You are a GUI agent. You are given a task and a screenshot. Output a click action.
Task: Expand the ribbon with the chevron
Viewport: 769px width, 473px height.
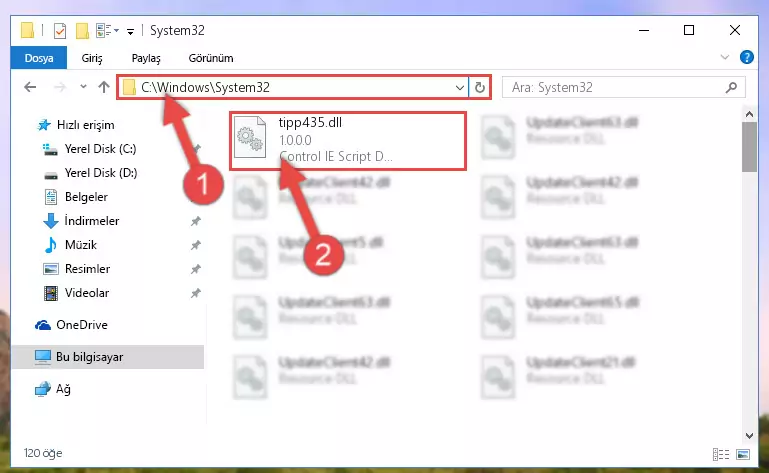click(724, 57)
